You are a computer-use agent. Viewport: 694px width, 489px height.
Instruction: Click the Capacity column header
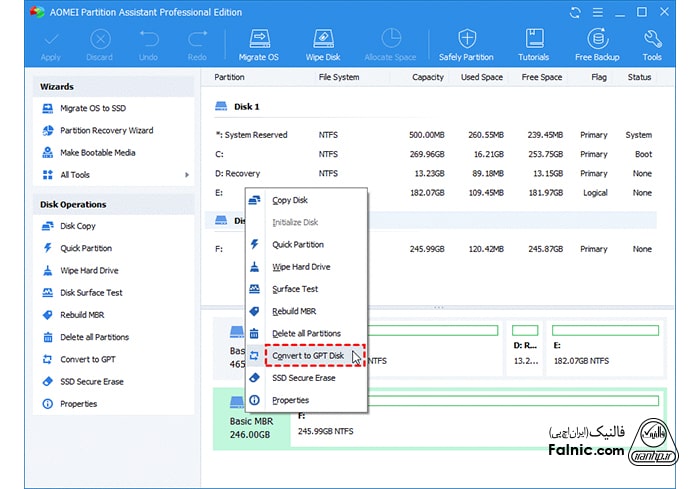click(427, 77)
